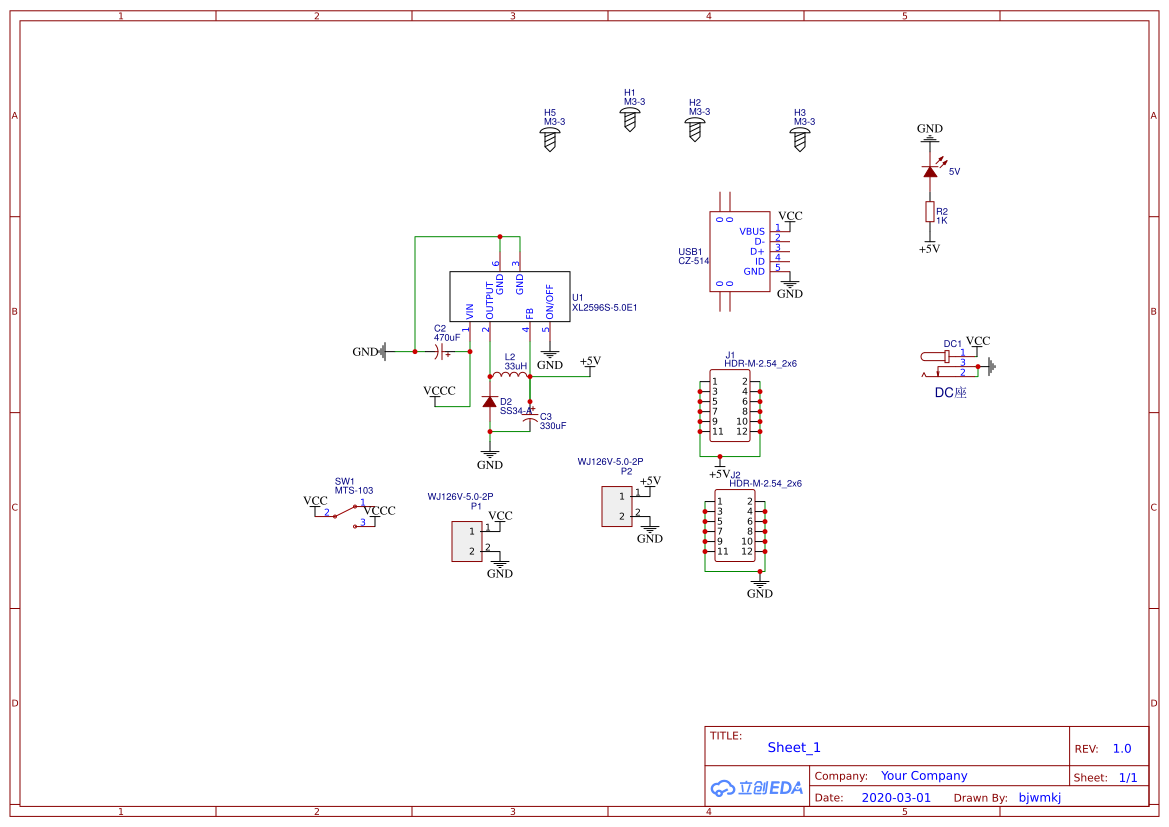Click the WJ126V-5.0-2P label above P2
Screen dimensions: 1169x827
[x=610, y=462]
